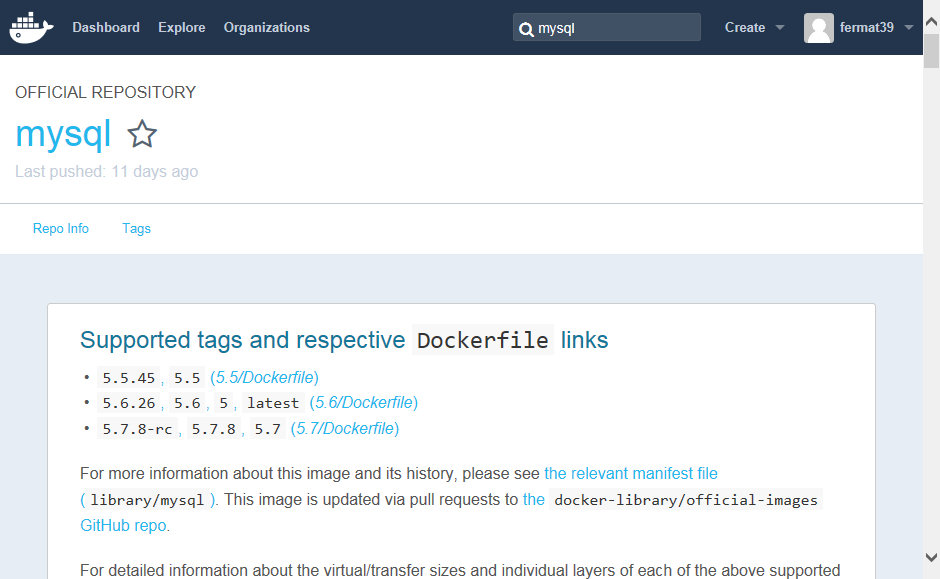This screenshot has width=940, height=579.
Task: Open the fermat39 account dropdown arrow
Action: [x=908, y=28]
